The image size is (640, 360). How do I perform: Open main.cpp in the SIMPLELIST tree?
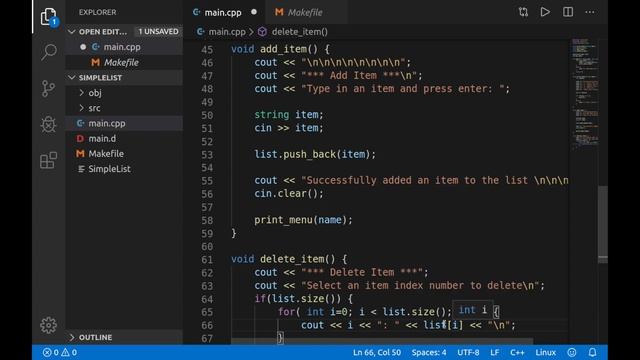point(124,123)
